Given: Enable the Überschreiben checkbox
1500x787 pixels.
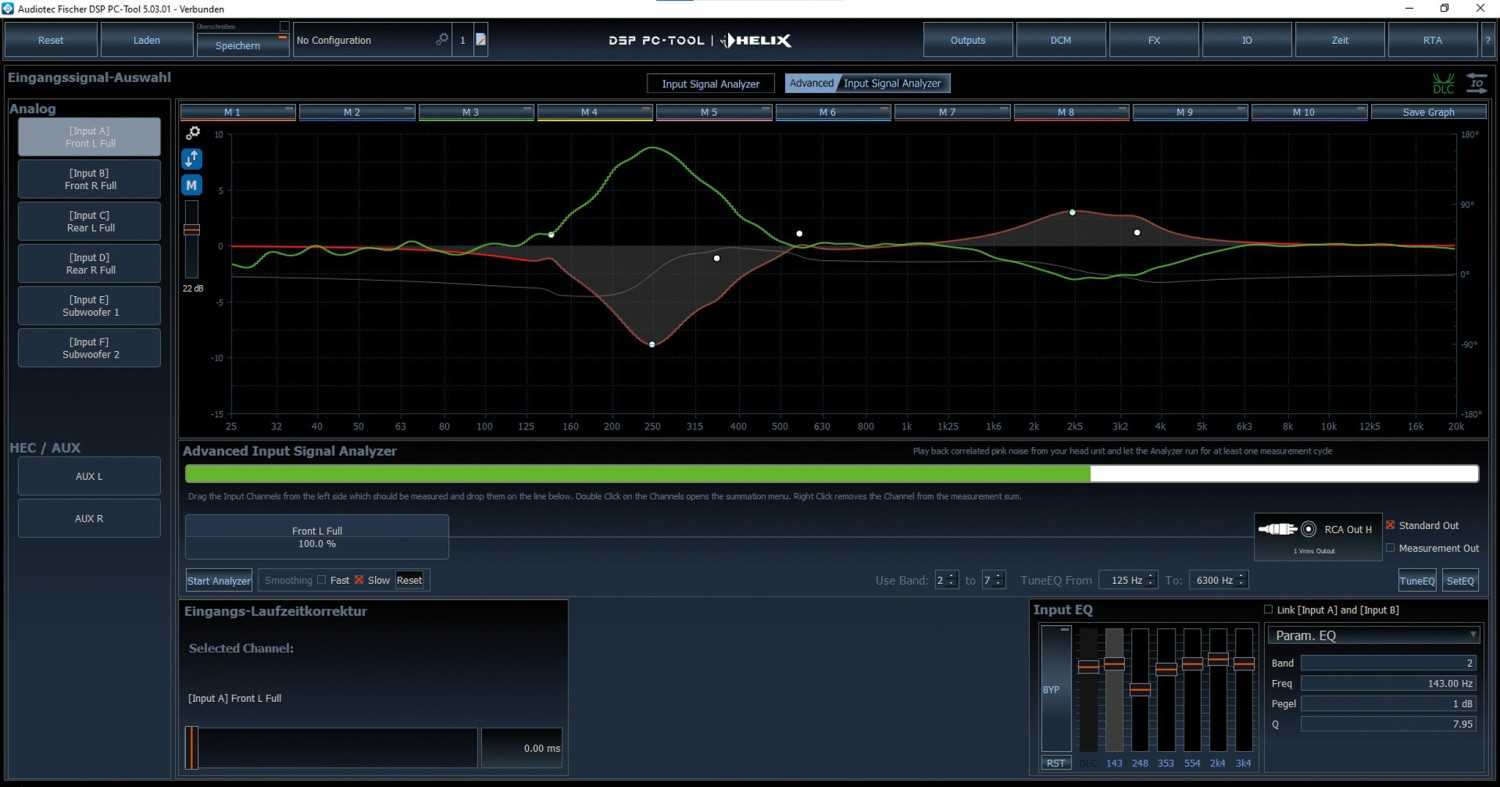Looking at the screenshot, I should 284,26.
